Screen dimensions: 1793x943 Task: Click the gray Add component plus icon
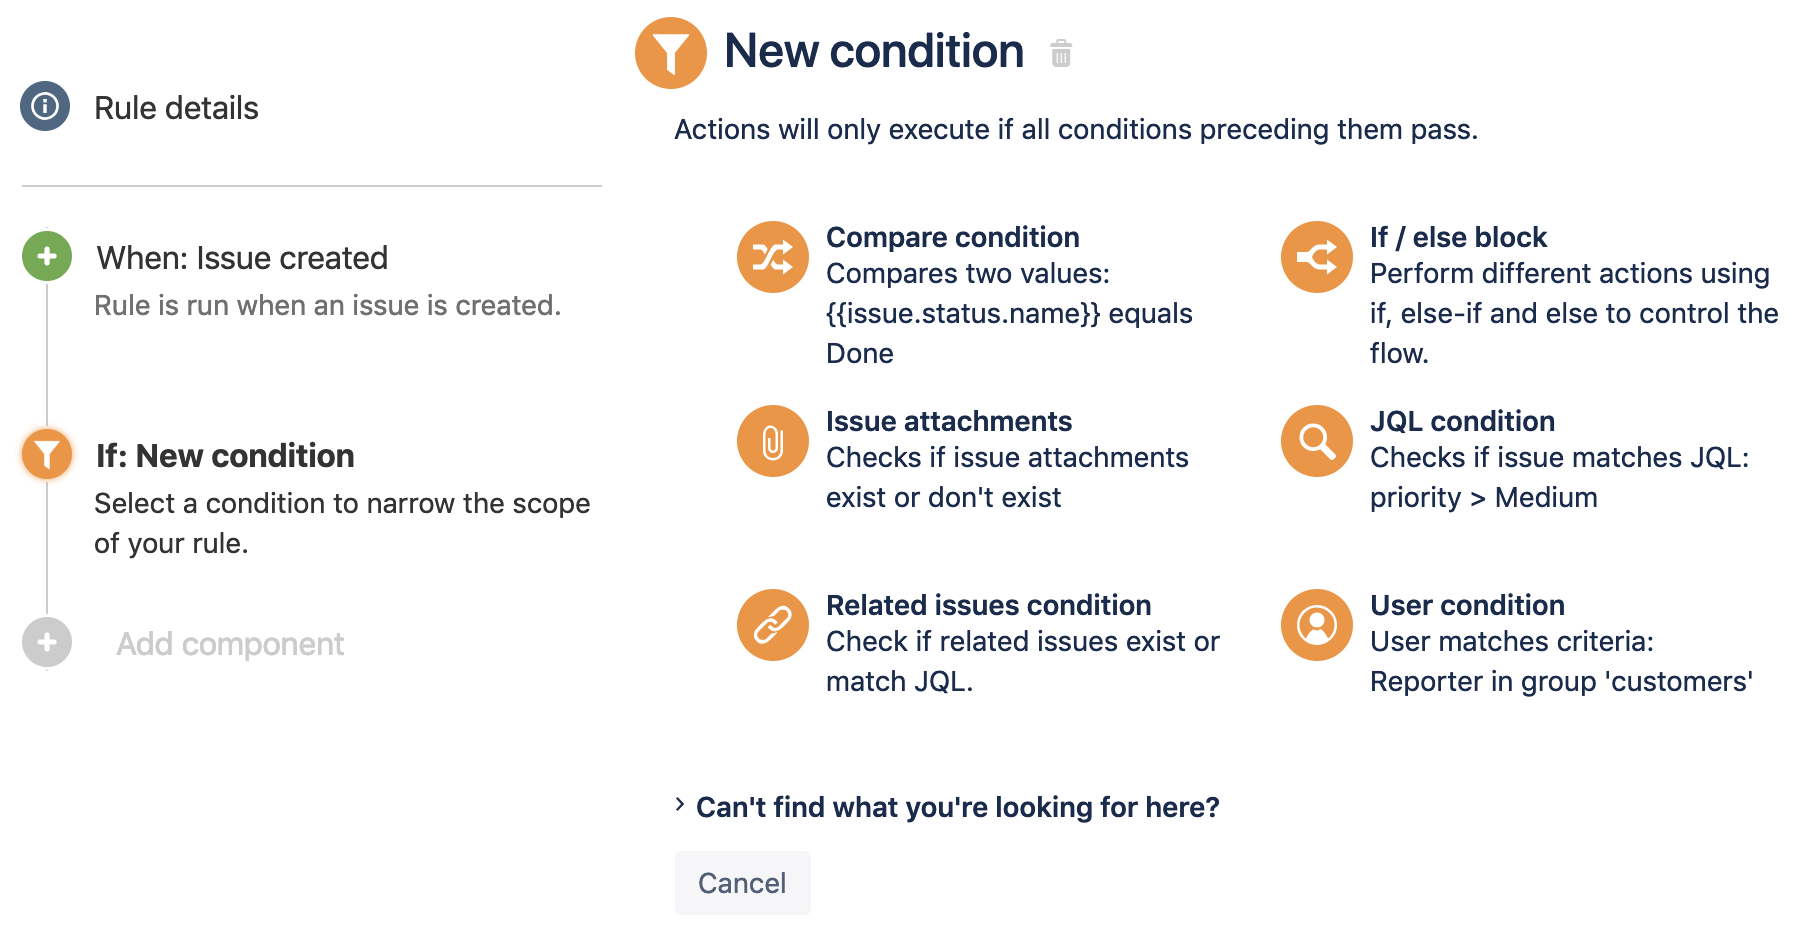click(47, 642)
